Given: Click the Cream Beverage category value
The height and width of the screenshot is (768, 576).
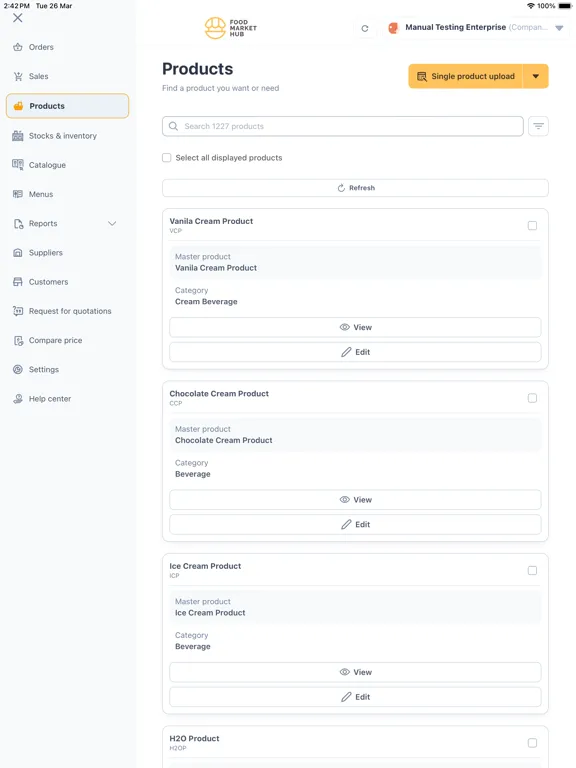Looking at the screenshot, I should pos(206,302).
